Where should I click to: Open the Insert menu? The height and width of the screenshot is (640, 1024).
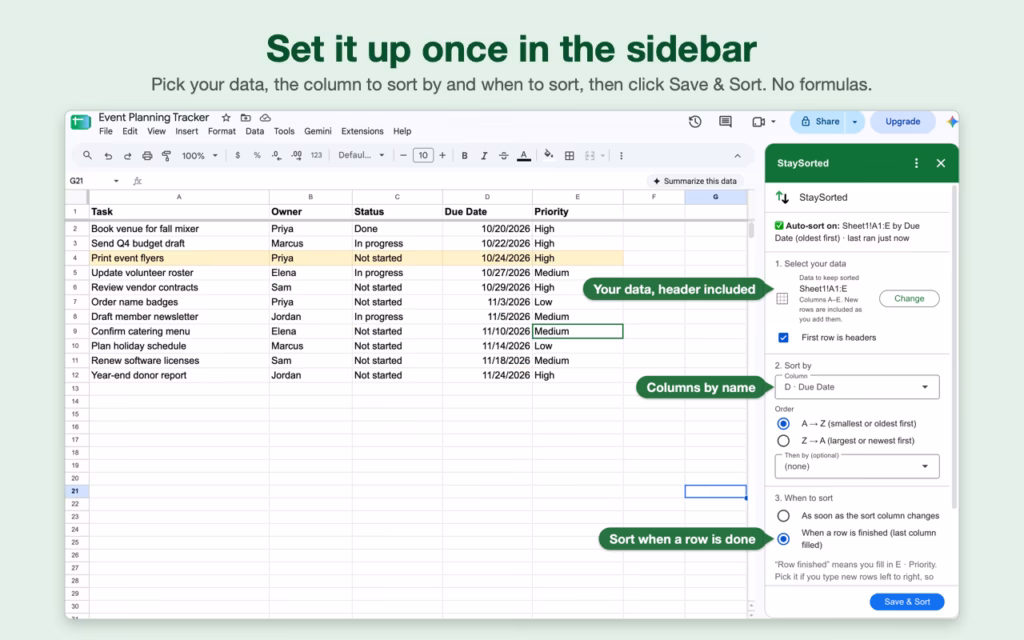pyautogui.click(x=186, y=131)
